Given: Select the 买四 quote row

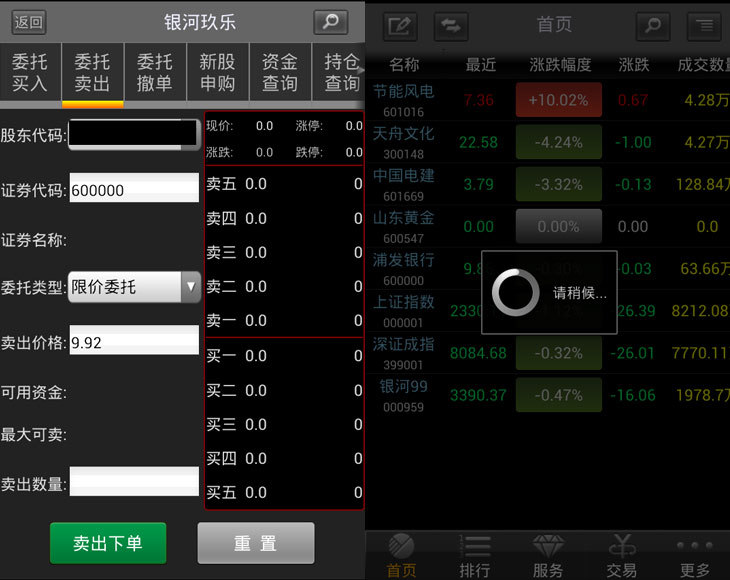Looking at the screenshot, I should coord(284,459).
